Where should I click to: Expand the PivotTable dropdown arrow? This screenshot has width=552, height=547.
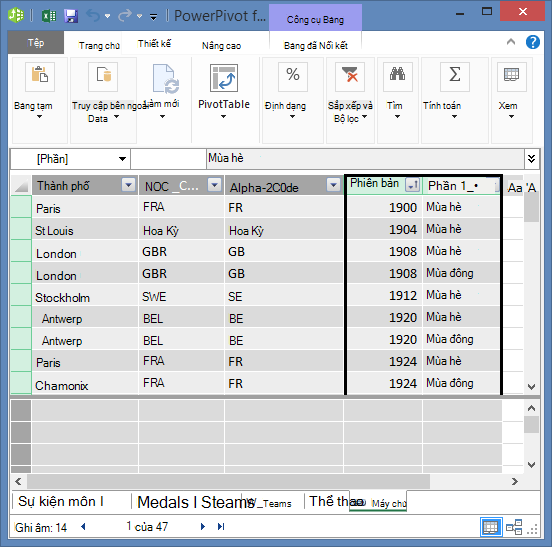[224, 117]
